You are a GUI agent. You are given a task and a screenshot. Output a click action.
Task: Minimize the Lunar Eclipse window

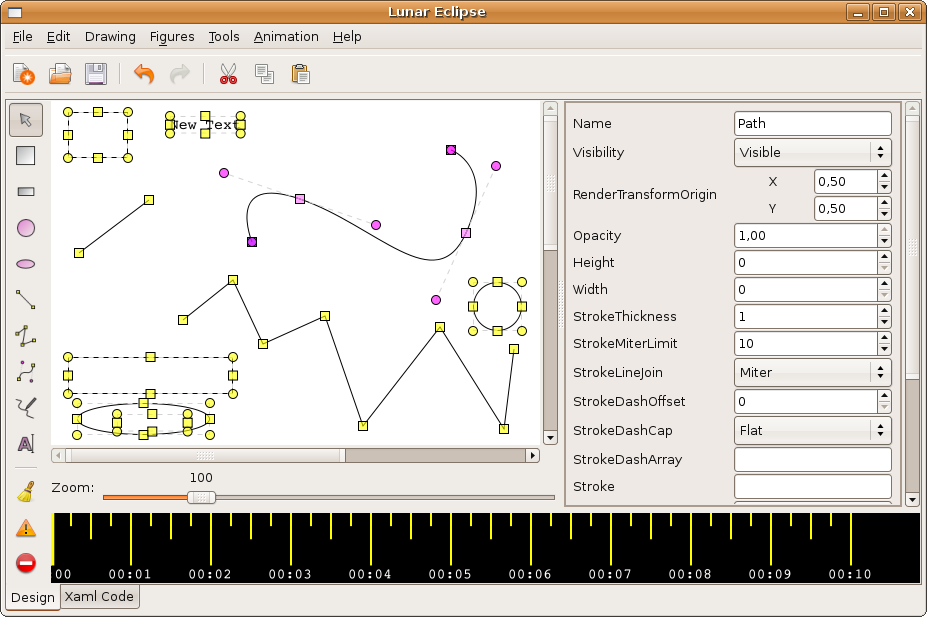pyautogui.click(x=858, y=12)
